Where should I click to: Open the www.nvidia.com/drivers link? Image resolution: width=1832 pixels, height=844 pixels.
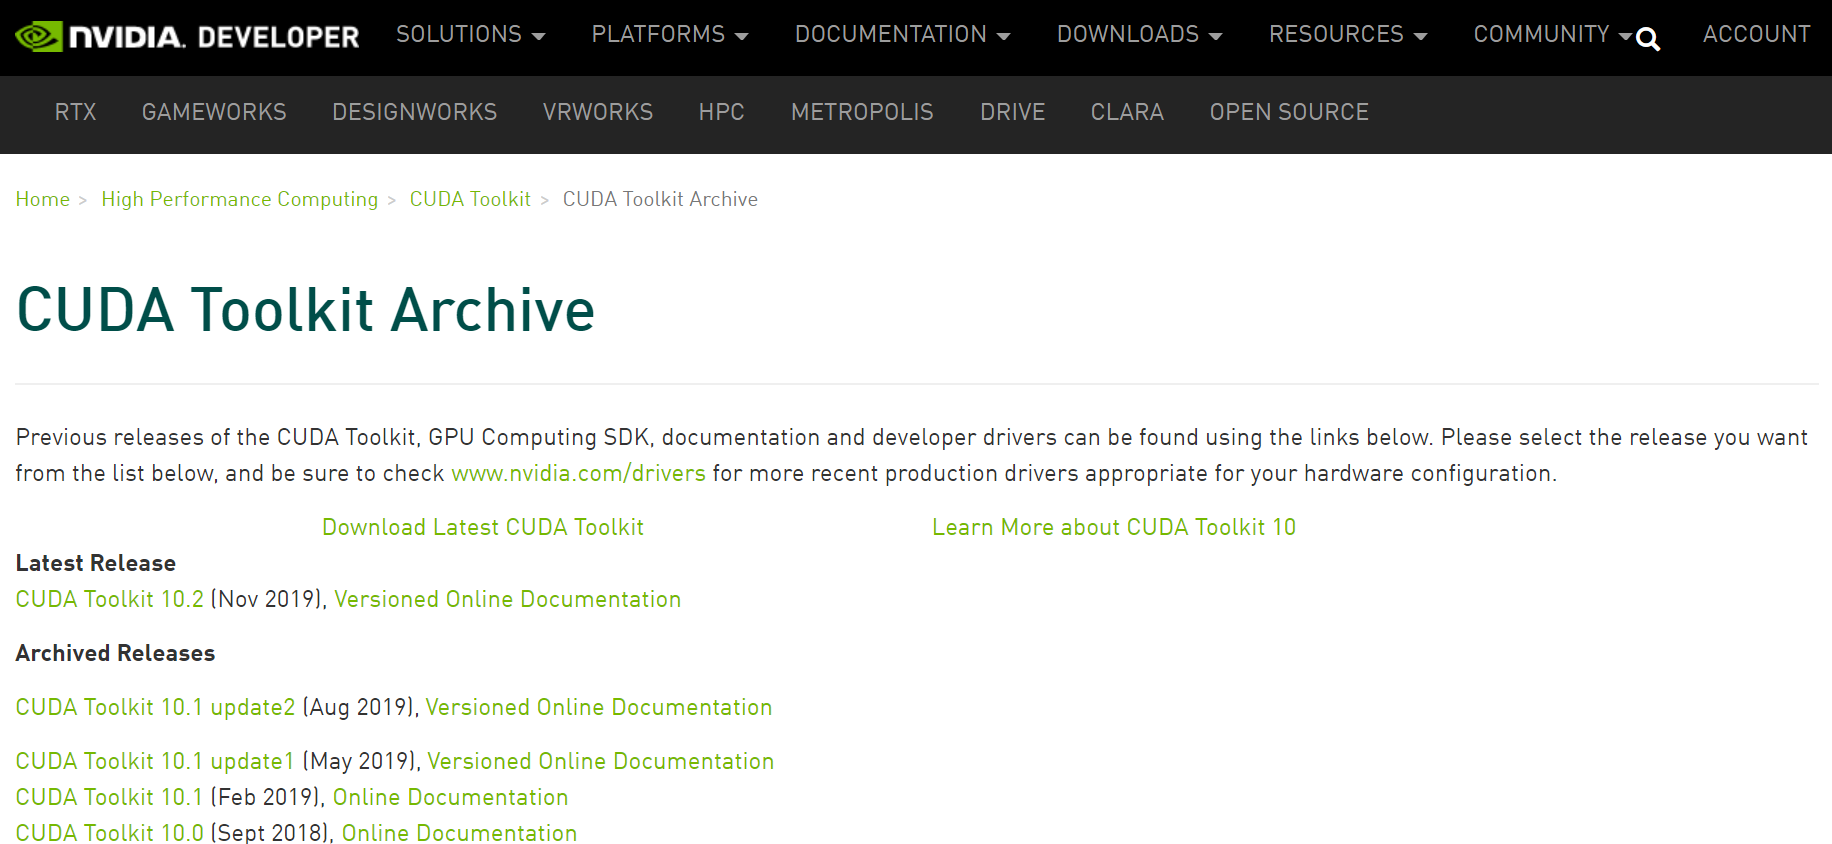[x=578, y=473]
